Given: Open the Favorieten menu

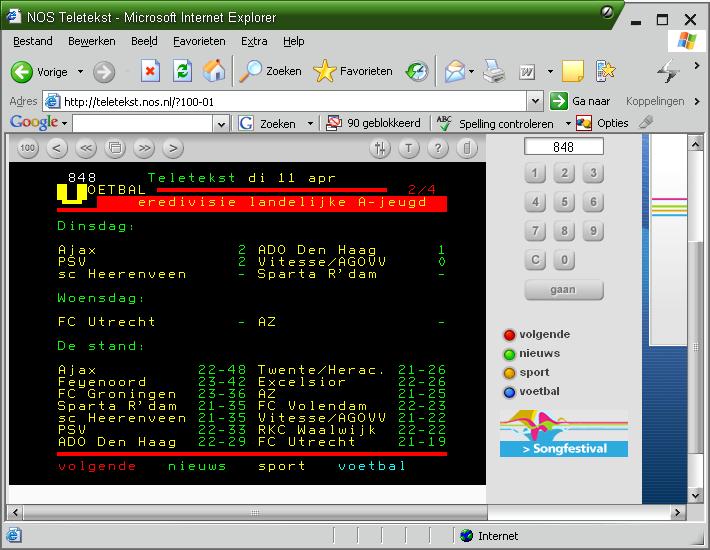Looking at the screenshot, I should 199,41.
